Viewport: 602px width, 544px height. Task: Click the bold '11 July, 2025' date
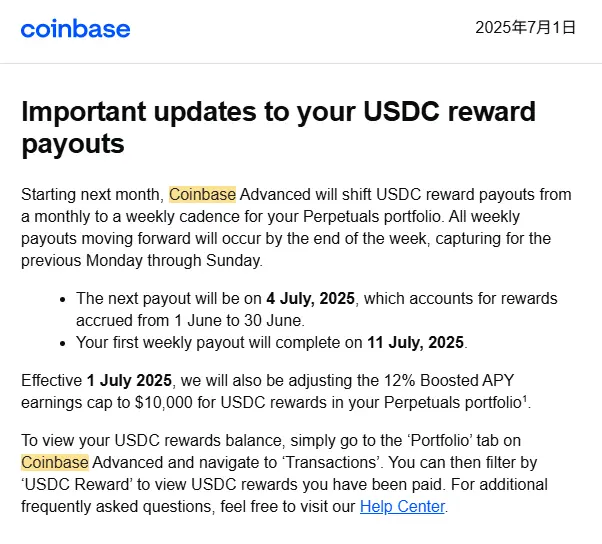tap(415, 342)
